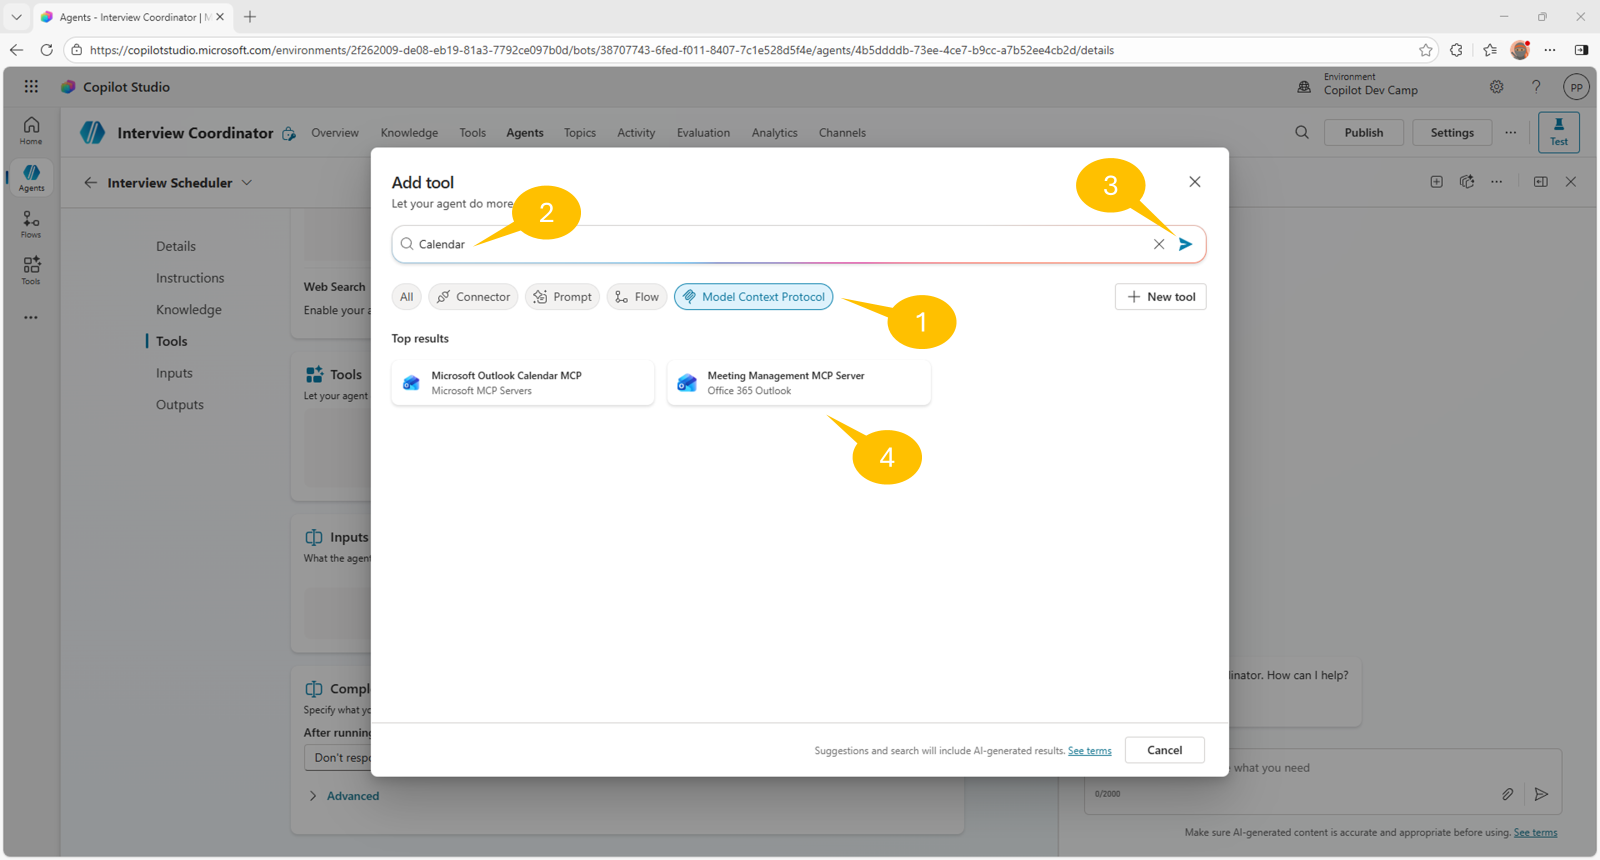Open See terms link below test chat

(x=1535, y=832)
